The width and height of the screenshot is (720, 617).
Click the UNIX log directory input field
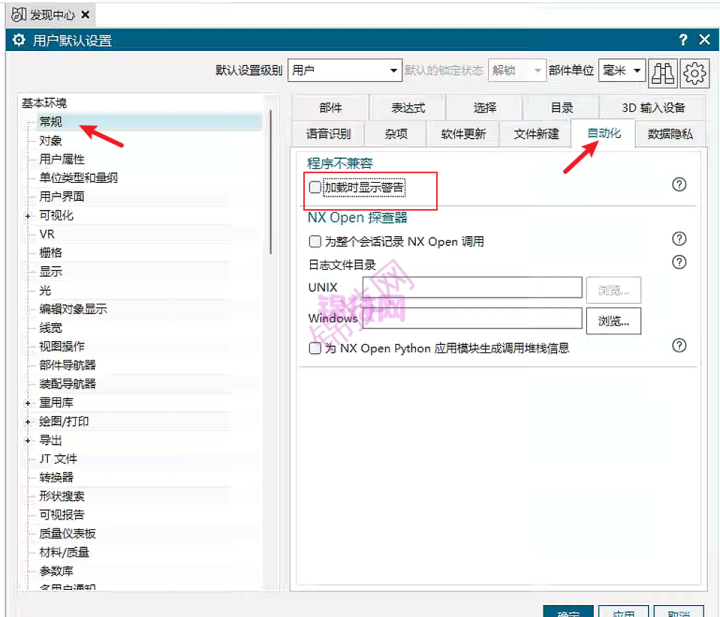(x=472, y=288)
